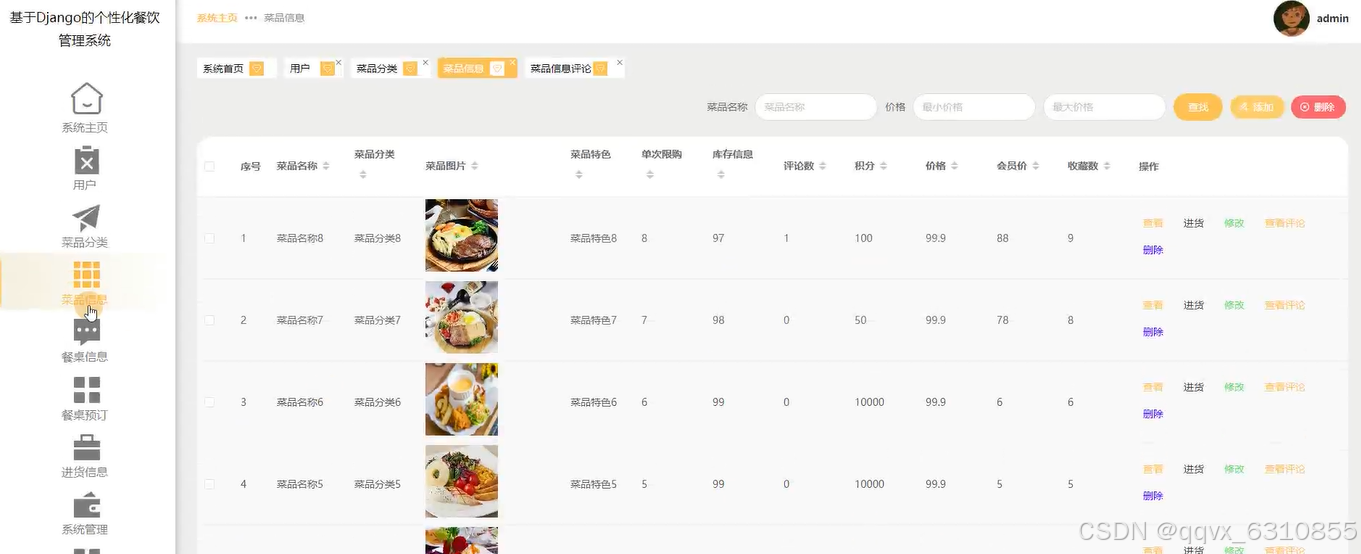Check the row checkbox for 菜品名称5
Screen dimensions: 1361x554
tap(209, 484)
